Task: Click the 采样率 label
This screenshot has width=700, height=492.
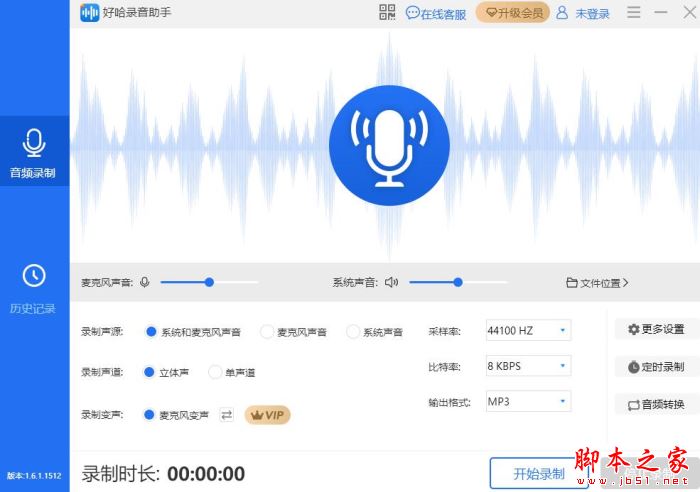Action: coord(444,331)
